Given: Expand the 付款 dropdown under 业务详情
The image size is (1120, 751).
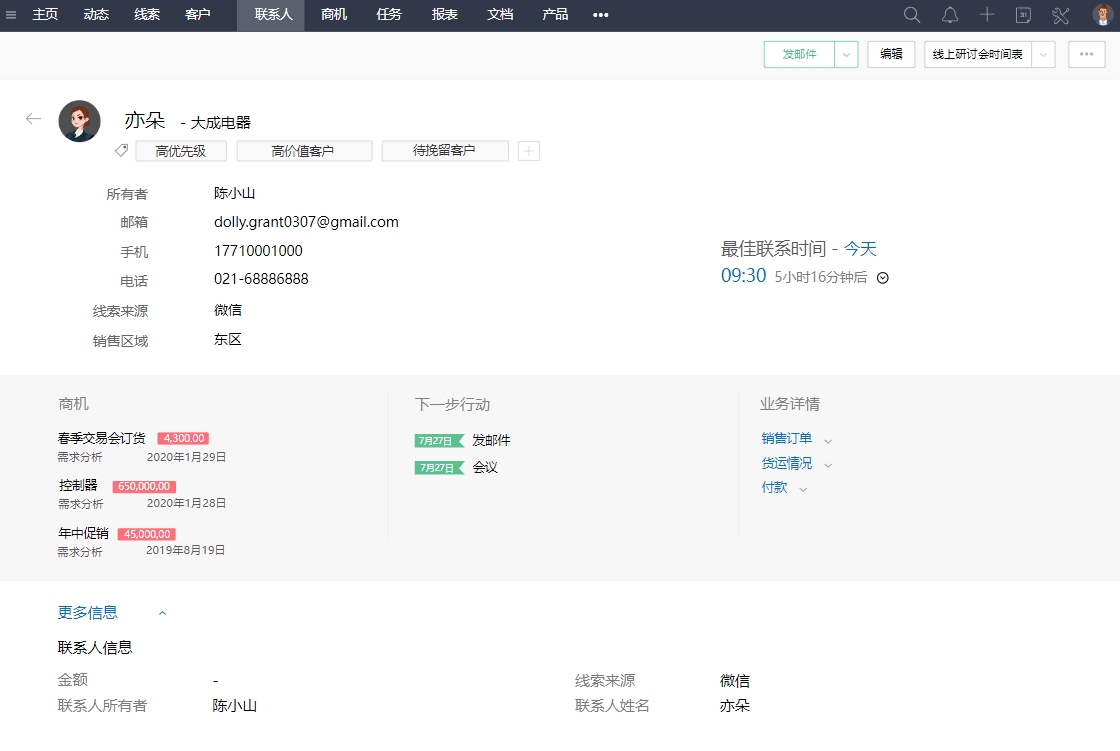Looking at the screenshot, I should coord(805,487).
